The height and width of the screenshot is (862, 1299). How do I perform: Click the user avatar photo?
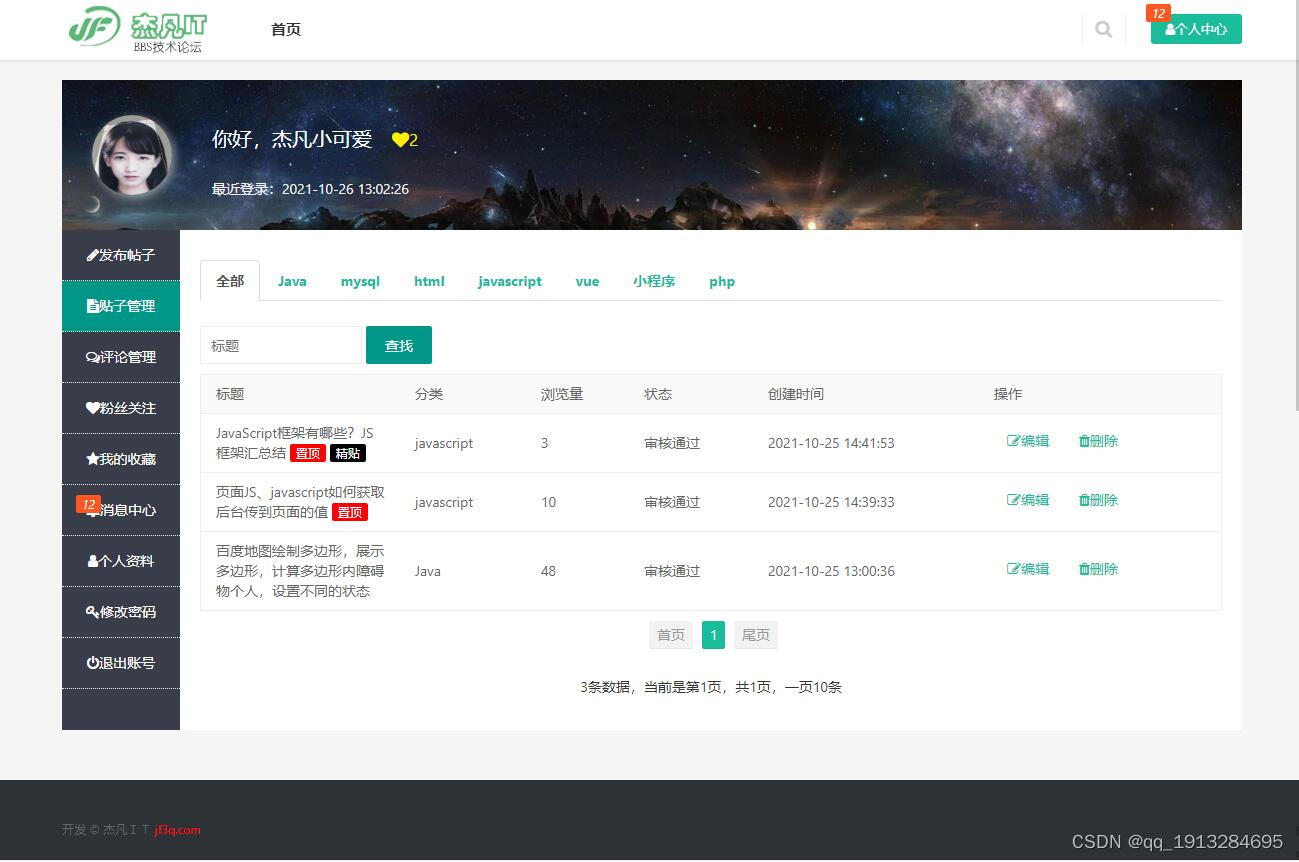click(x=132, y=156)
